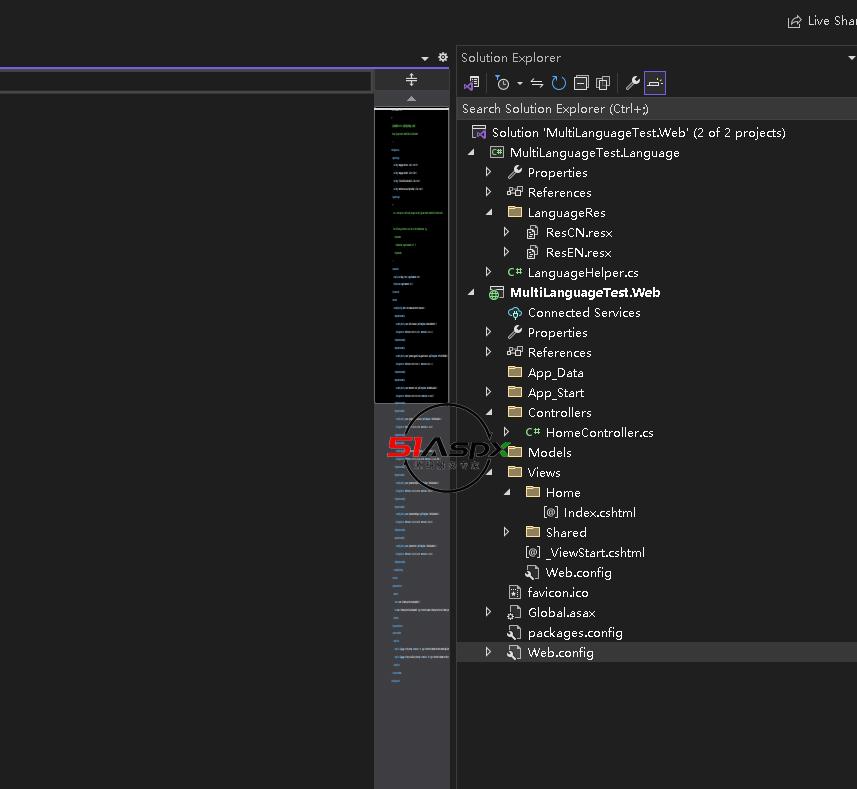Collapse the LanguageRes folder

point(489,212)
